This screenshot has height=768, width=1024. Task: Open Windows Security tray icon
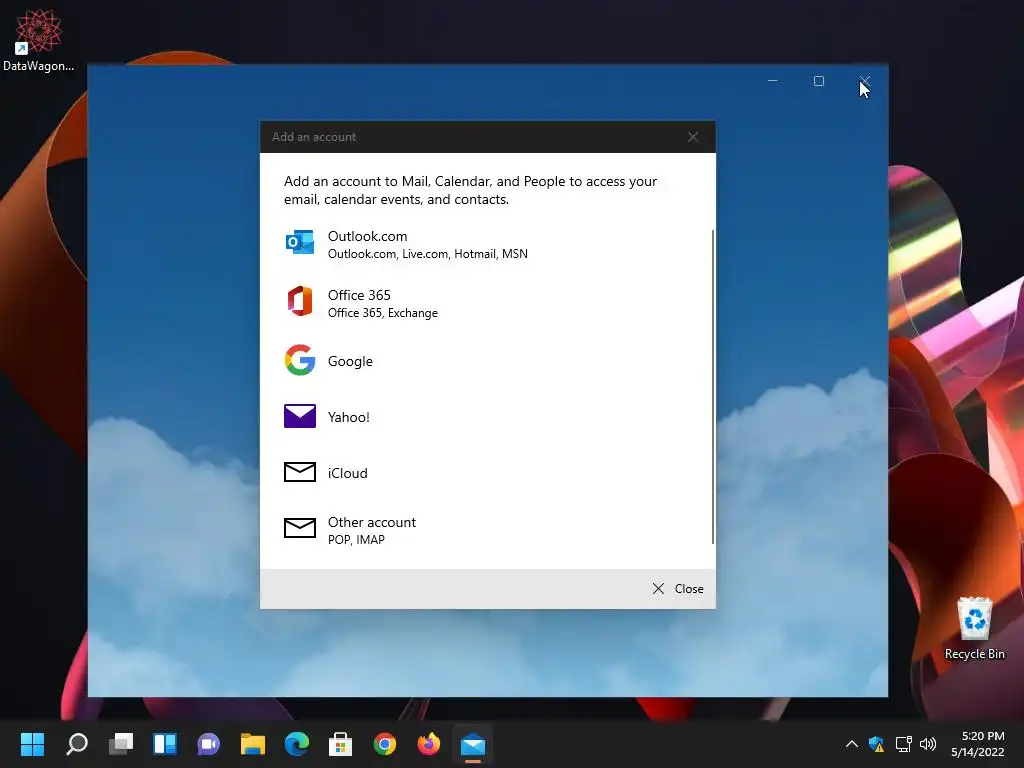pyautogui.click(x=876, y=744)
